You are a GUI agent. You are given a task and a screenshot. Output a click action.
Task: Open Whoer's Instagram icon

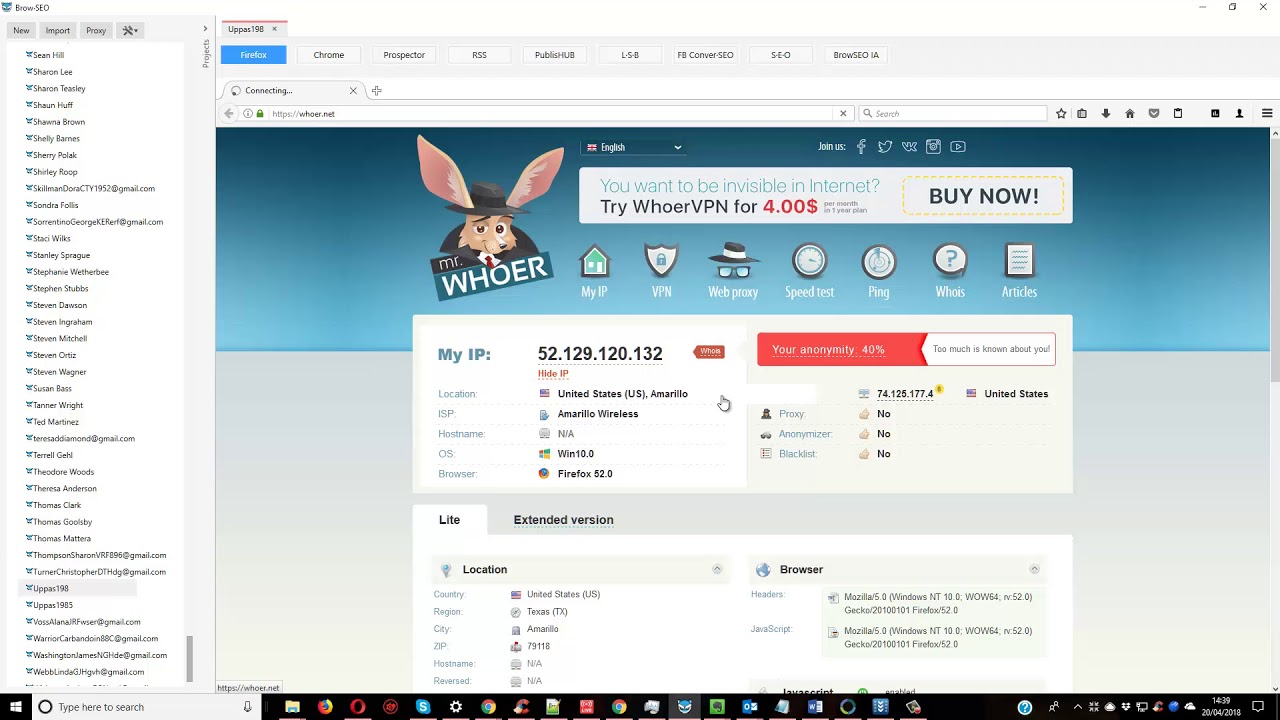point(933,147)
